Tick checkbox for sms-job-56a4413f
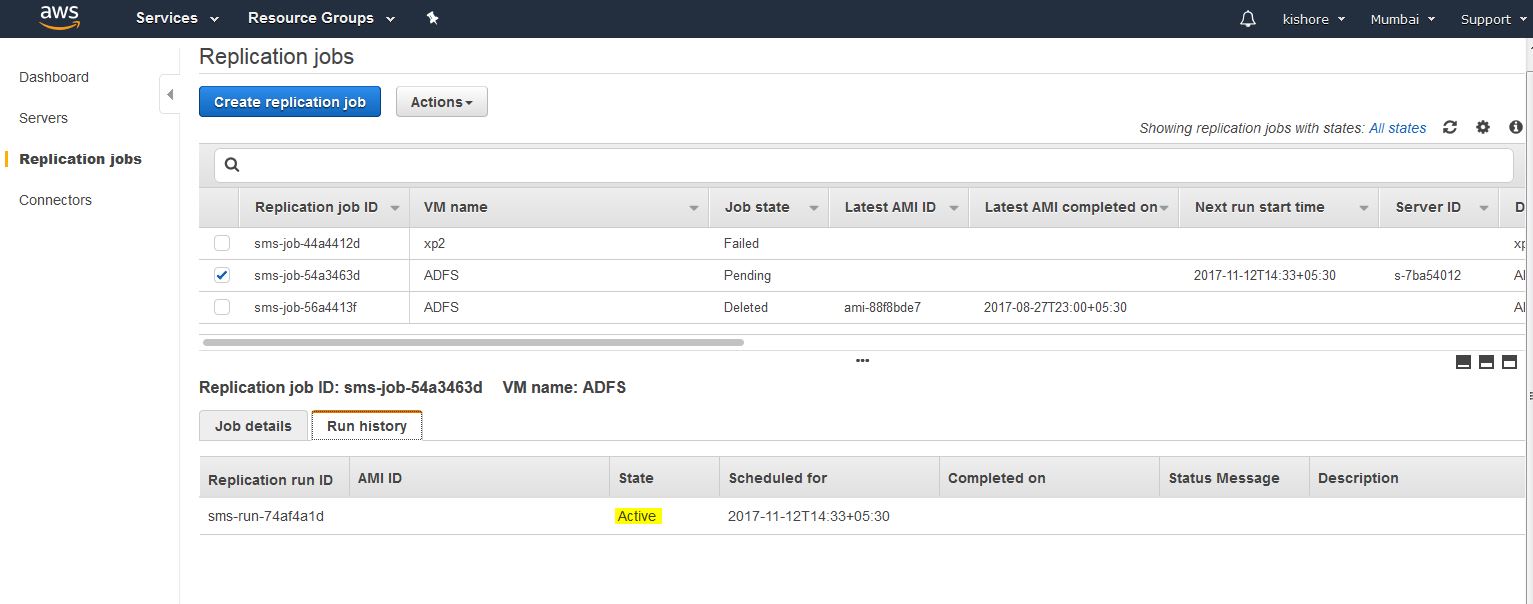The image size is (1533, 604). tap(222, 307)
